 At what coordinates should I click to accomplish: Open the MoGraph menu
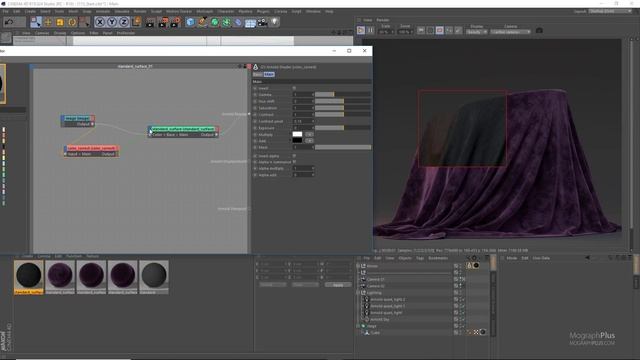coord(204,11)
